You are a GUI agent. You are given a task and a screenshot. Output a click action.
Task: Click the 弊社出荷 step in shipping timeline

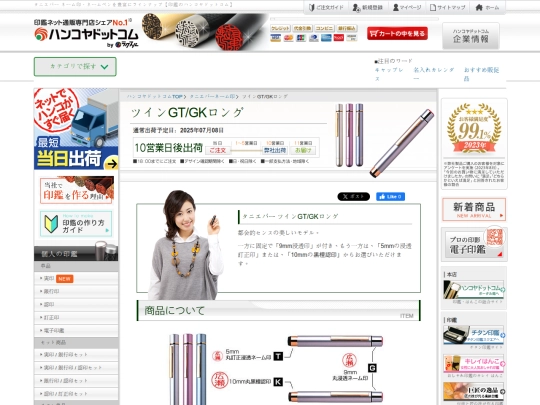[275, 150]
